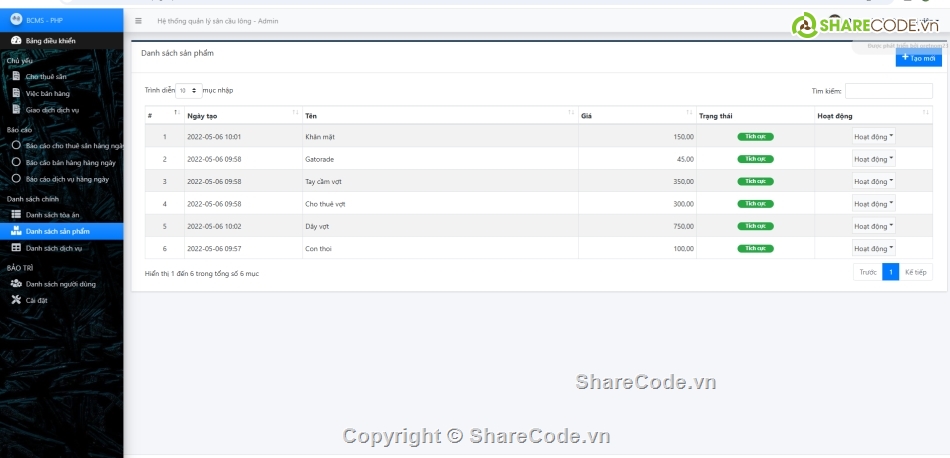This screenshot has width=950, height=458.
Task: Click the Danh sách dịch vụ table icon
Action: pyautogui.click(x=16, y=247)
